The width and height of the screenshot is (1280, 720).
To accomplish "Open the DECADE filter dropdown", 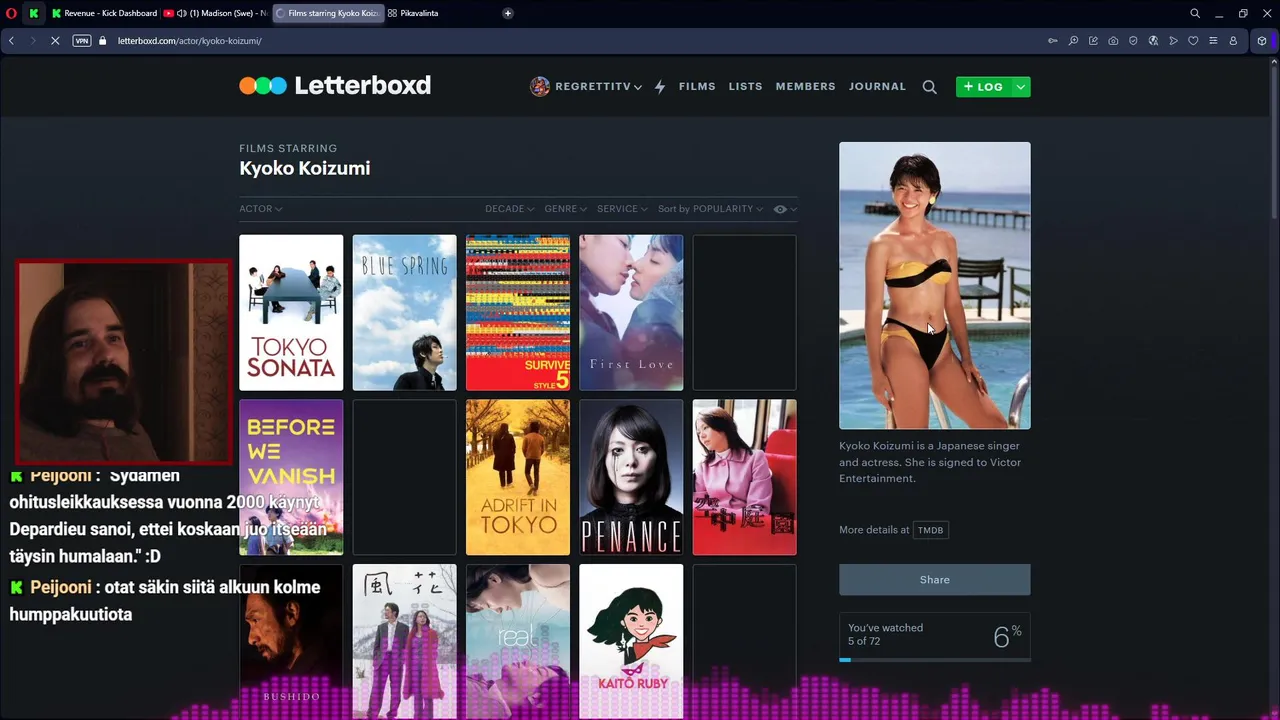I will (509, 209).
